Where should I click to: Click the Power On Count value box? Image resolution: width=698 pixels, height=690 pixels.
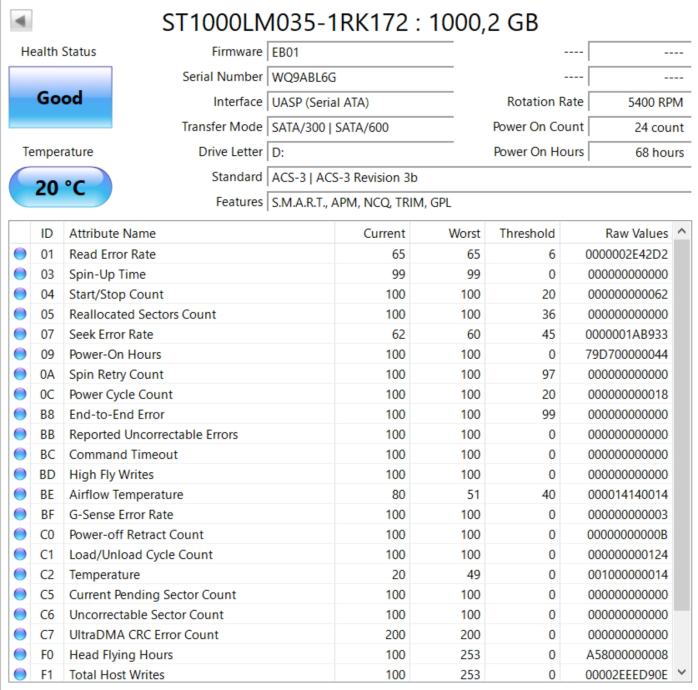pos(639,127)
